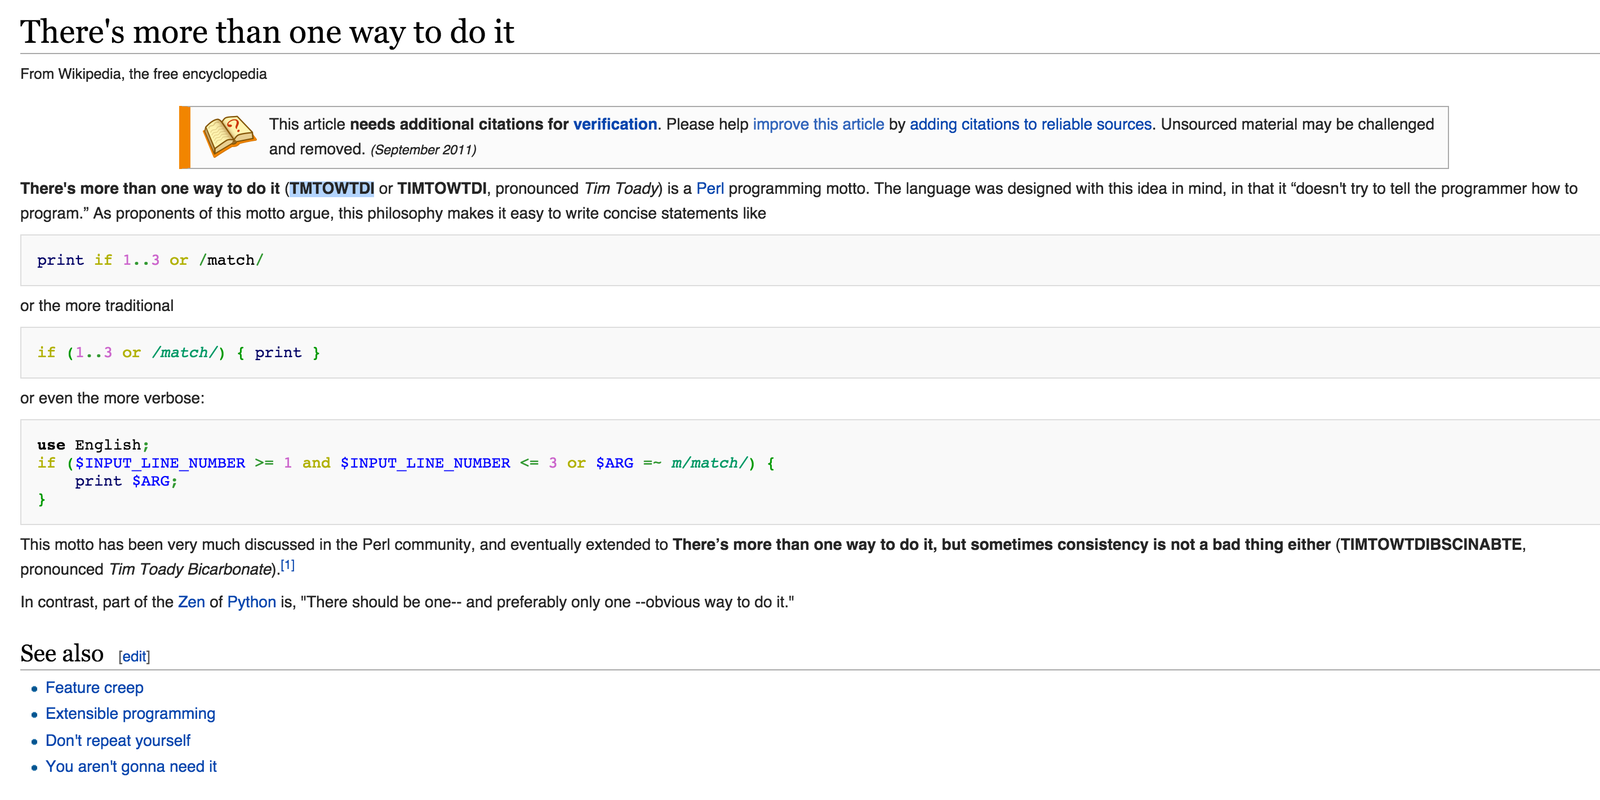The width and height of the screenshot is (1600, 800).
Task: Open the Feature creep article
Action: coord(94,687)
